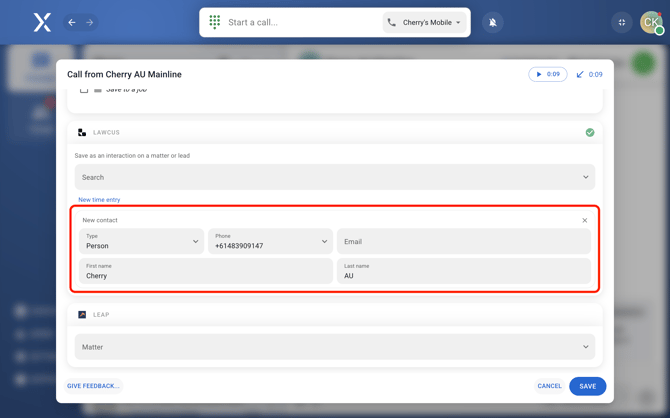Click the muted notifications bell
670x418 pixels.
point(493,22)
